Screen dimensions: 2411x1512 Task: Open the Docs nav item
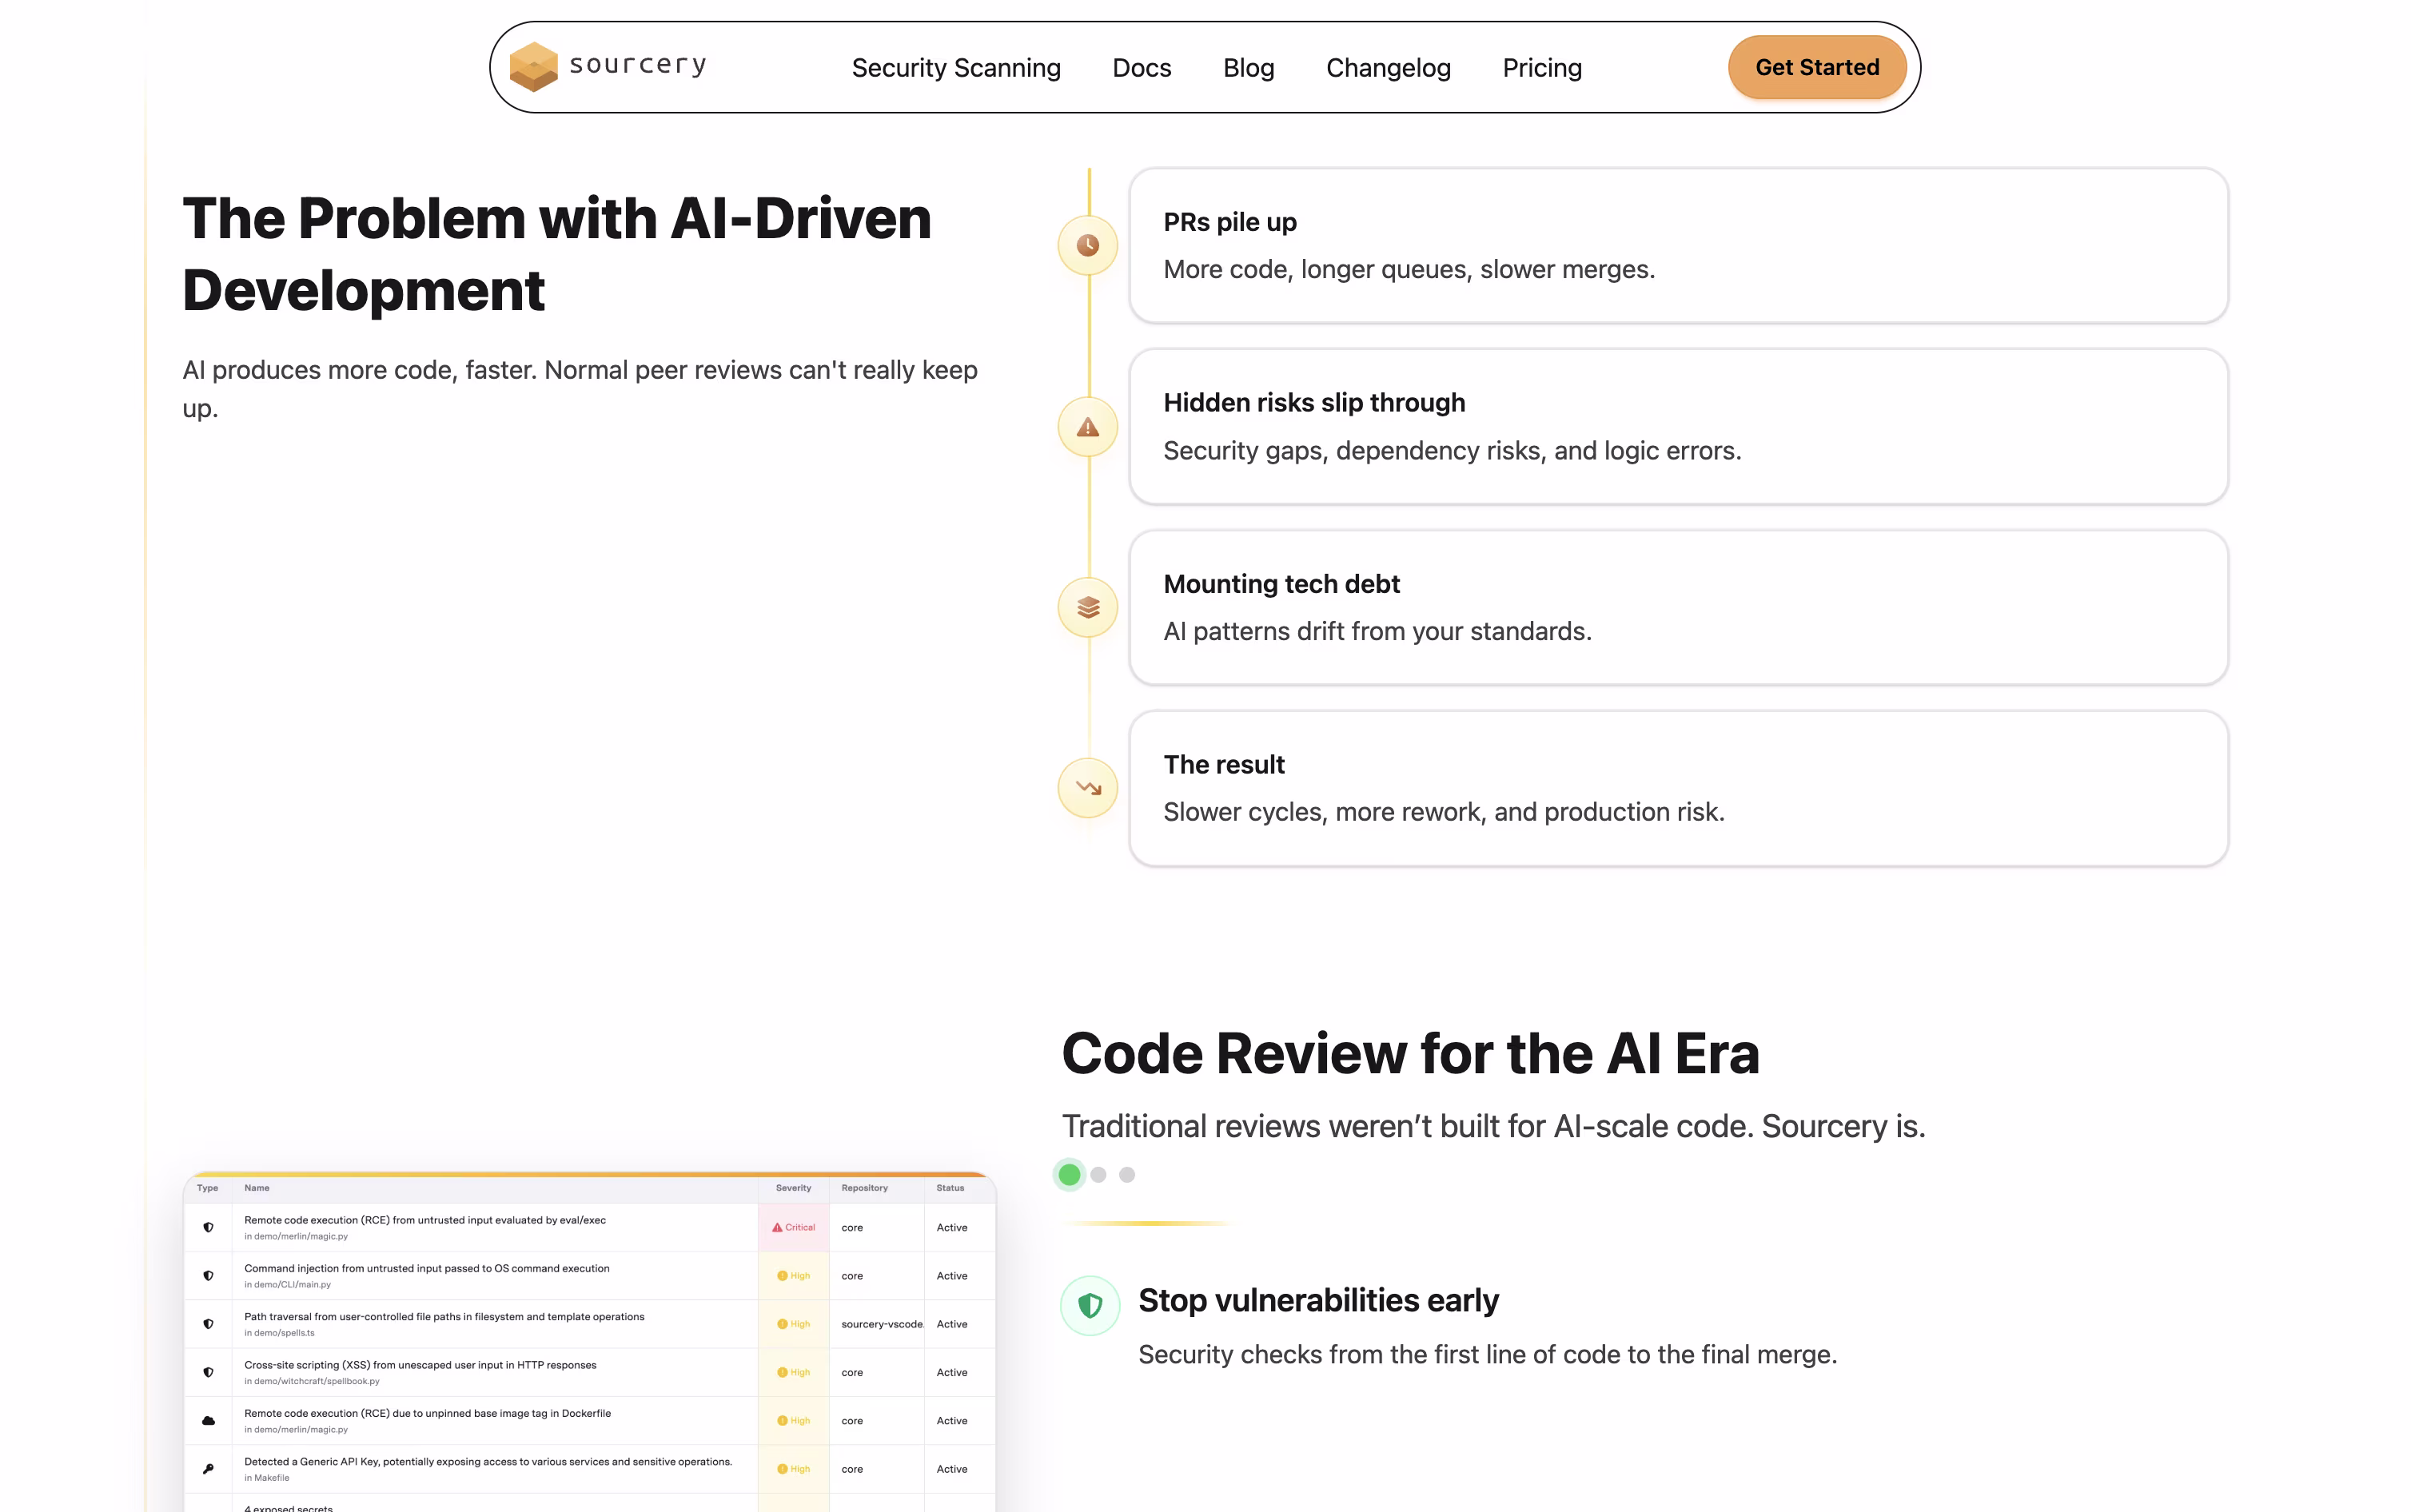coord(1141,67)
